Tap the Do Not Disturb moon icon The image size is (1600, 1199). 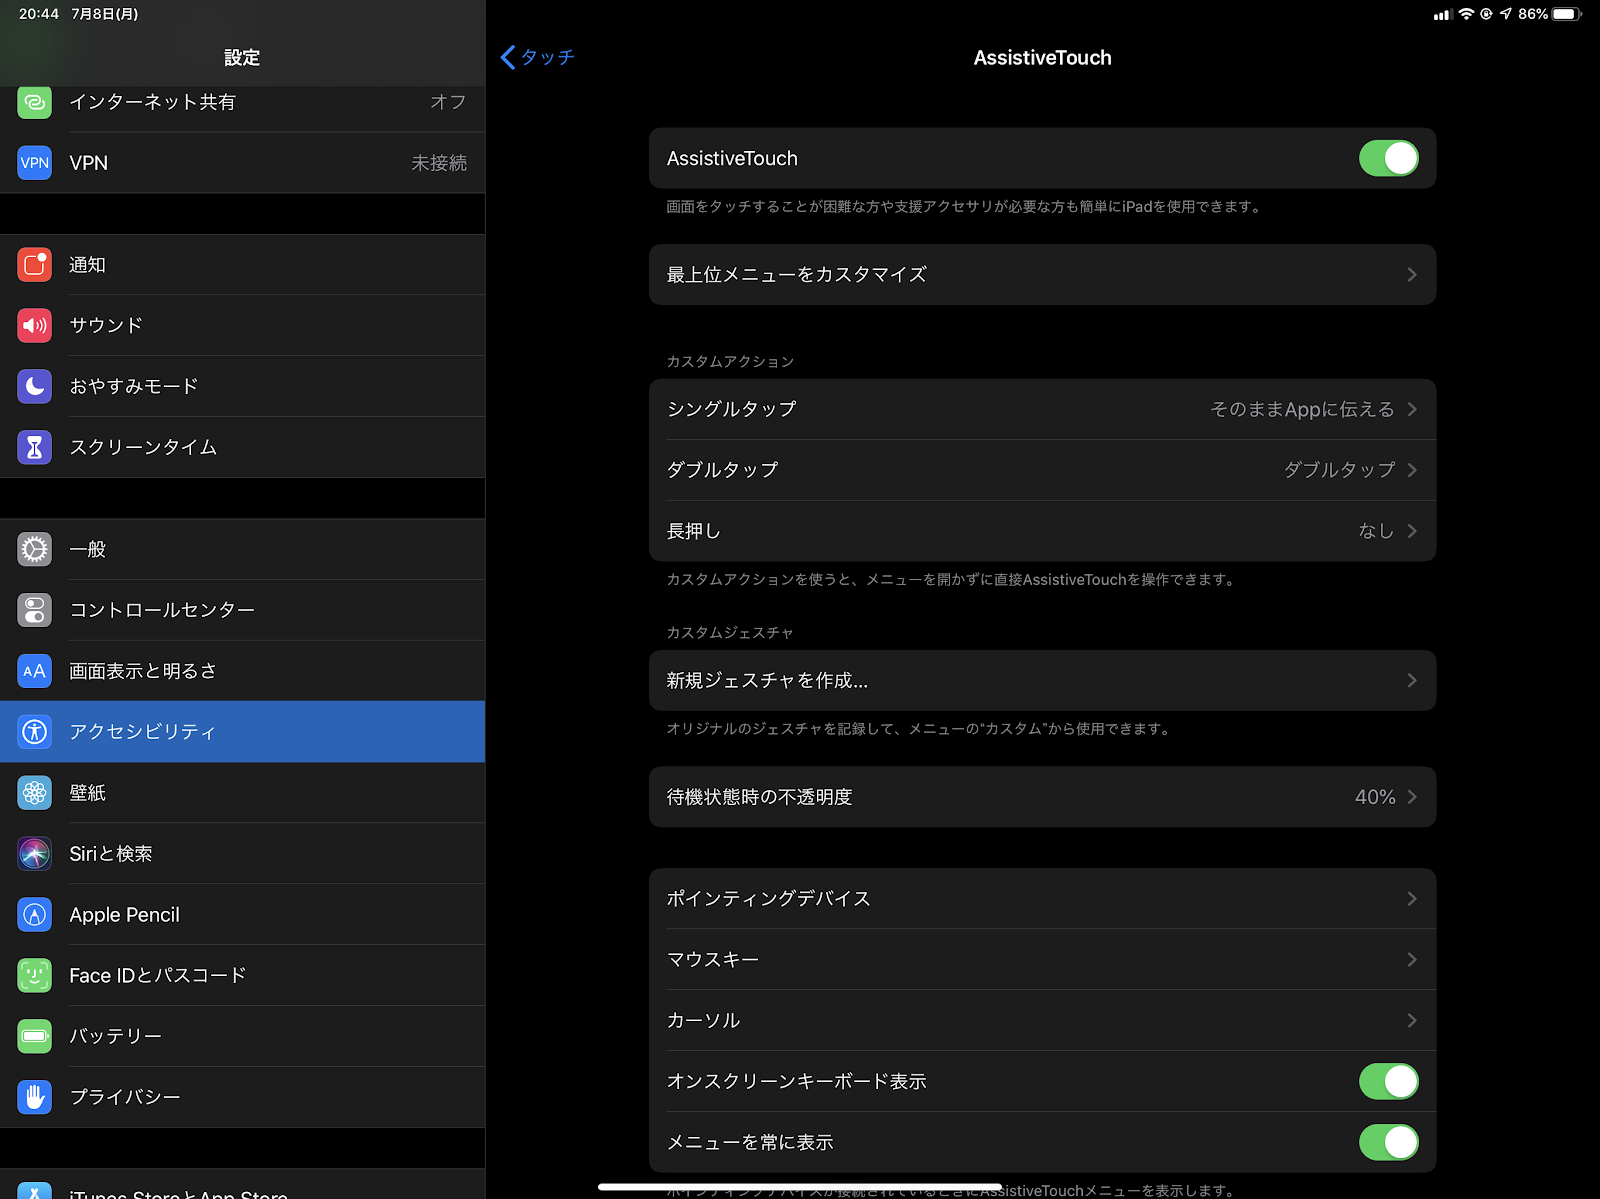[x=34, y=386]
